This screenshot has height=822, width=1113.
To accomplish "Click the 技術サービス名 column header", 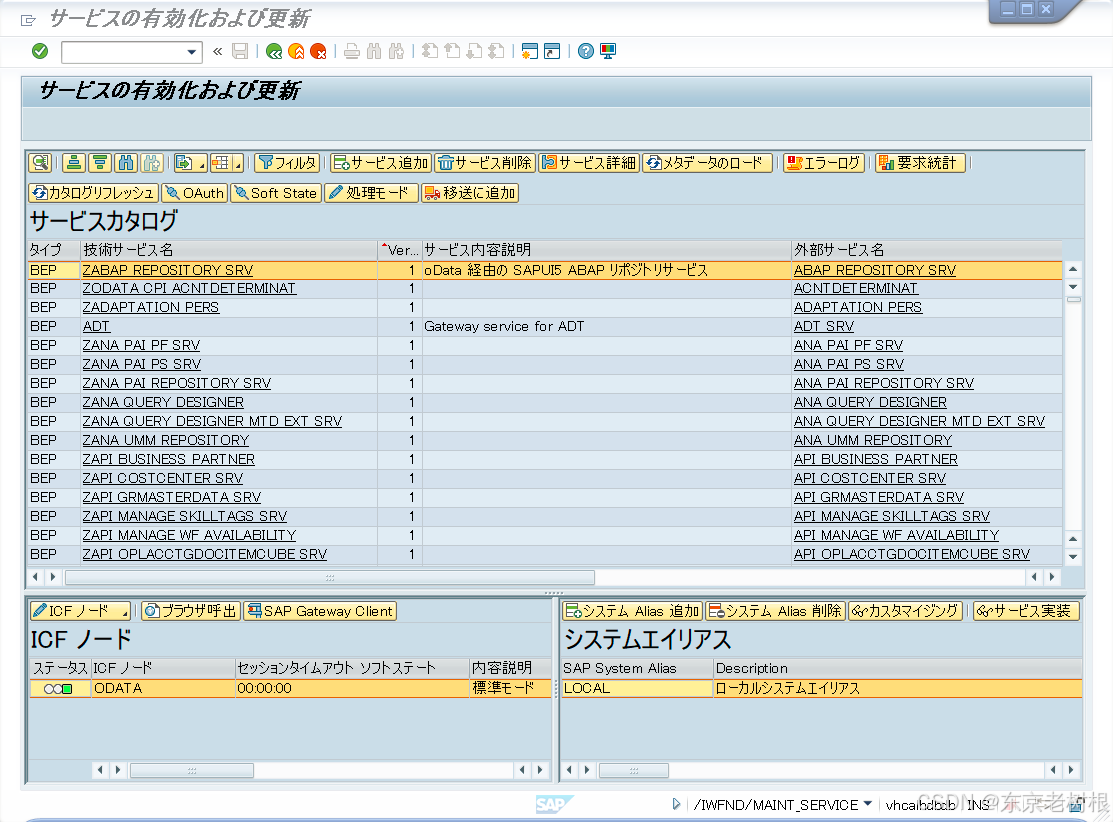I will point(229,250).
